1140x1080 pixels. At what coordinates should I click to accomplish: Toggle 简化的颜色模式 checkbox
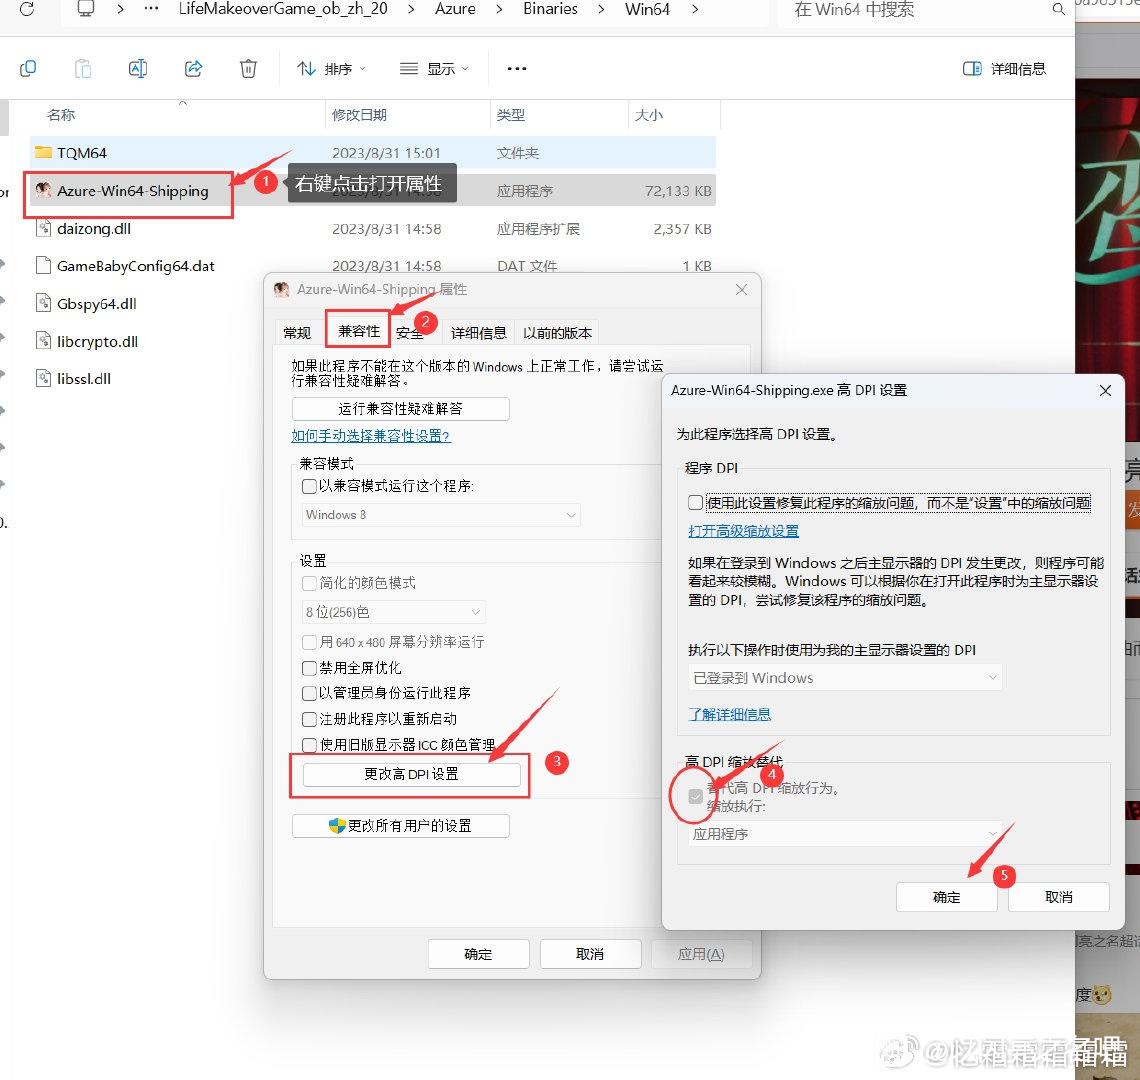[x=309, y=583]
